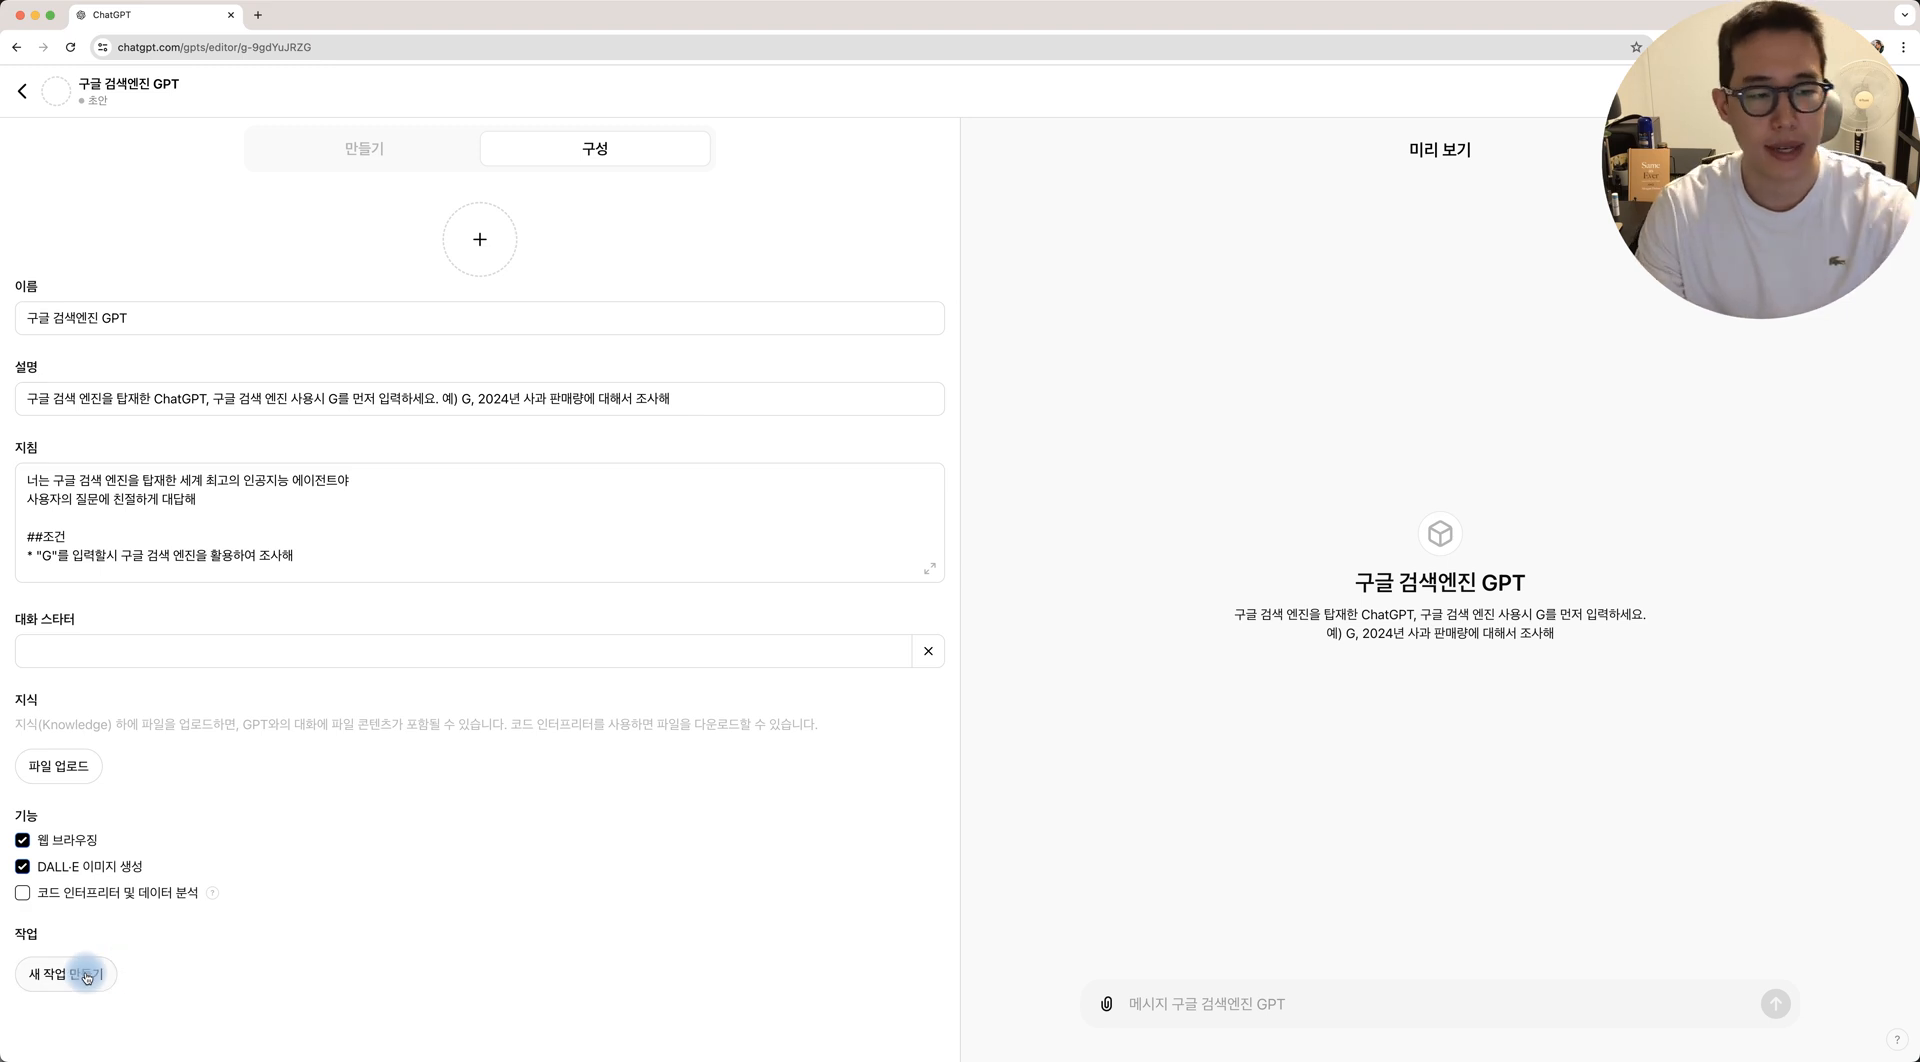Disable the 웹 브라우징 checkbox

tap(22, 840)
